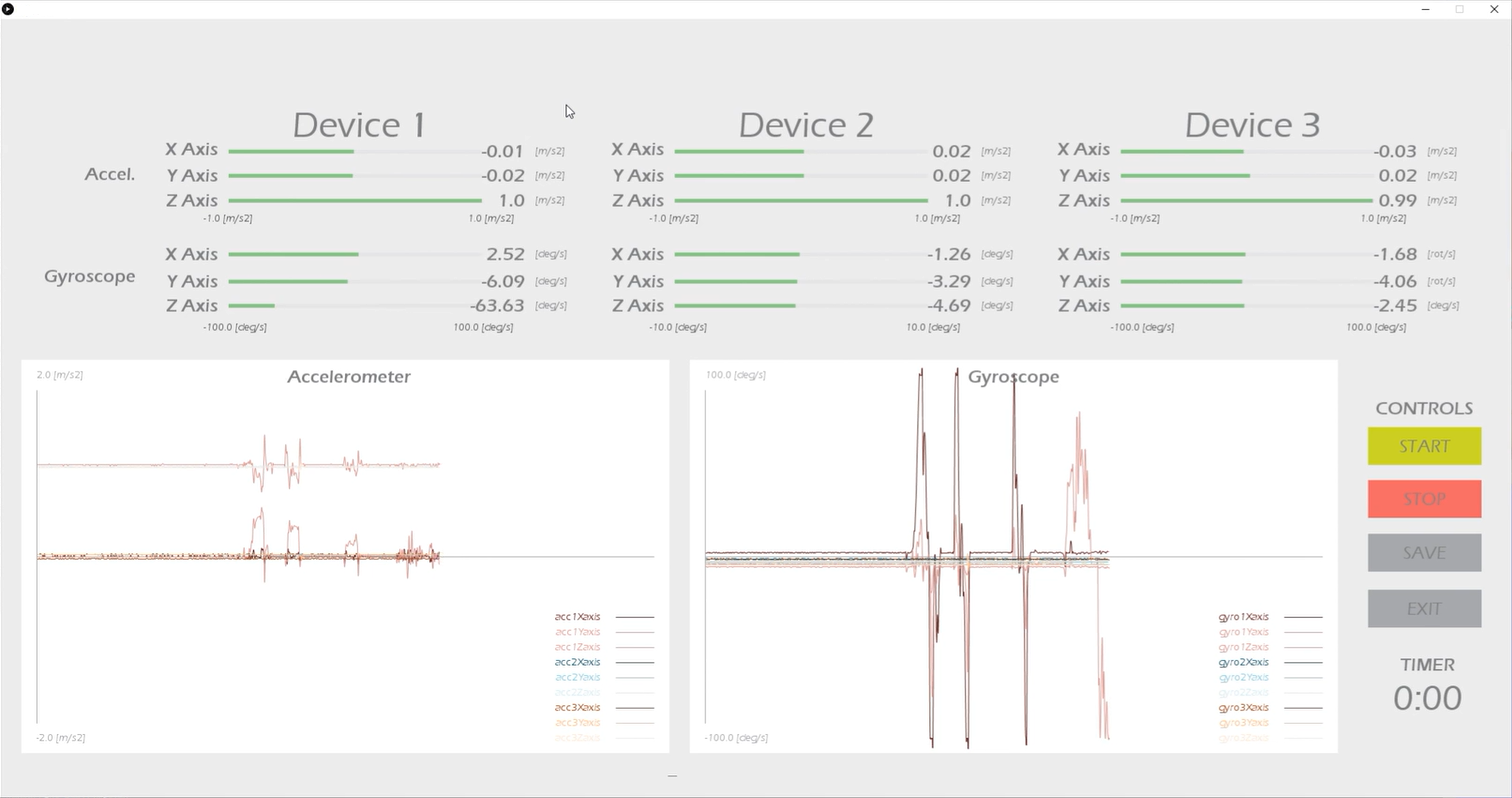
Task: Click the TIMER 0:00 display
Action: (1427, 697)
